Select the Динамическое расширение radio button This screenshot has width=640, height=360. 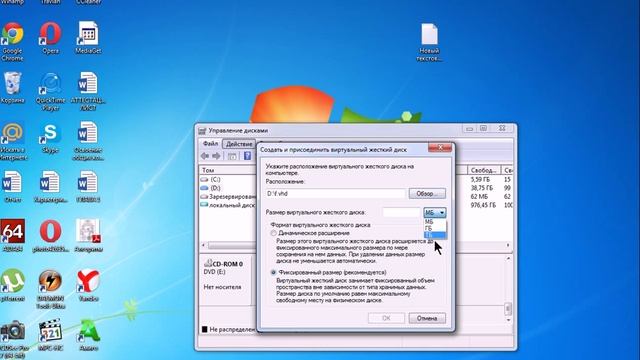pyautogui.click(x=273, y=233)
